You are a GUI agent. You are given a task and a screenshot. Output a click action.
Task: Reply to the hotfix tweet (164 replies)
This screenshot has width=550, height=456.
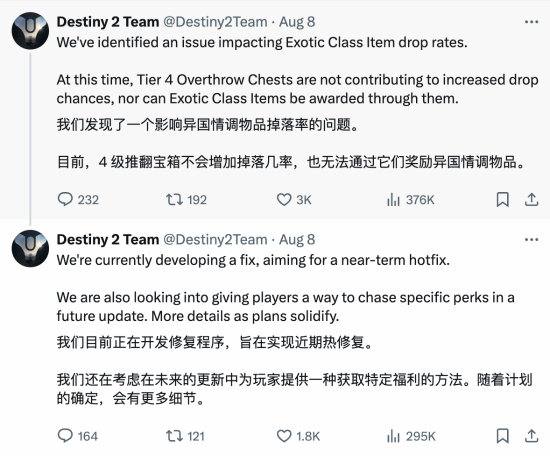[x=78, y=436]
